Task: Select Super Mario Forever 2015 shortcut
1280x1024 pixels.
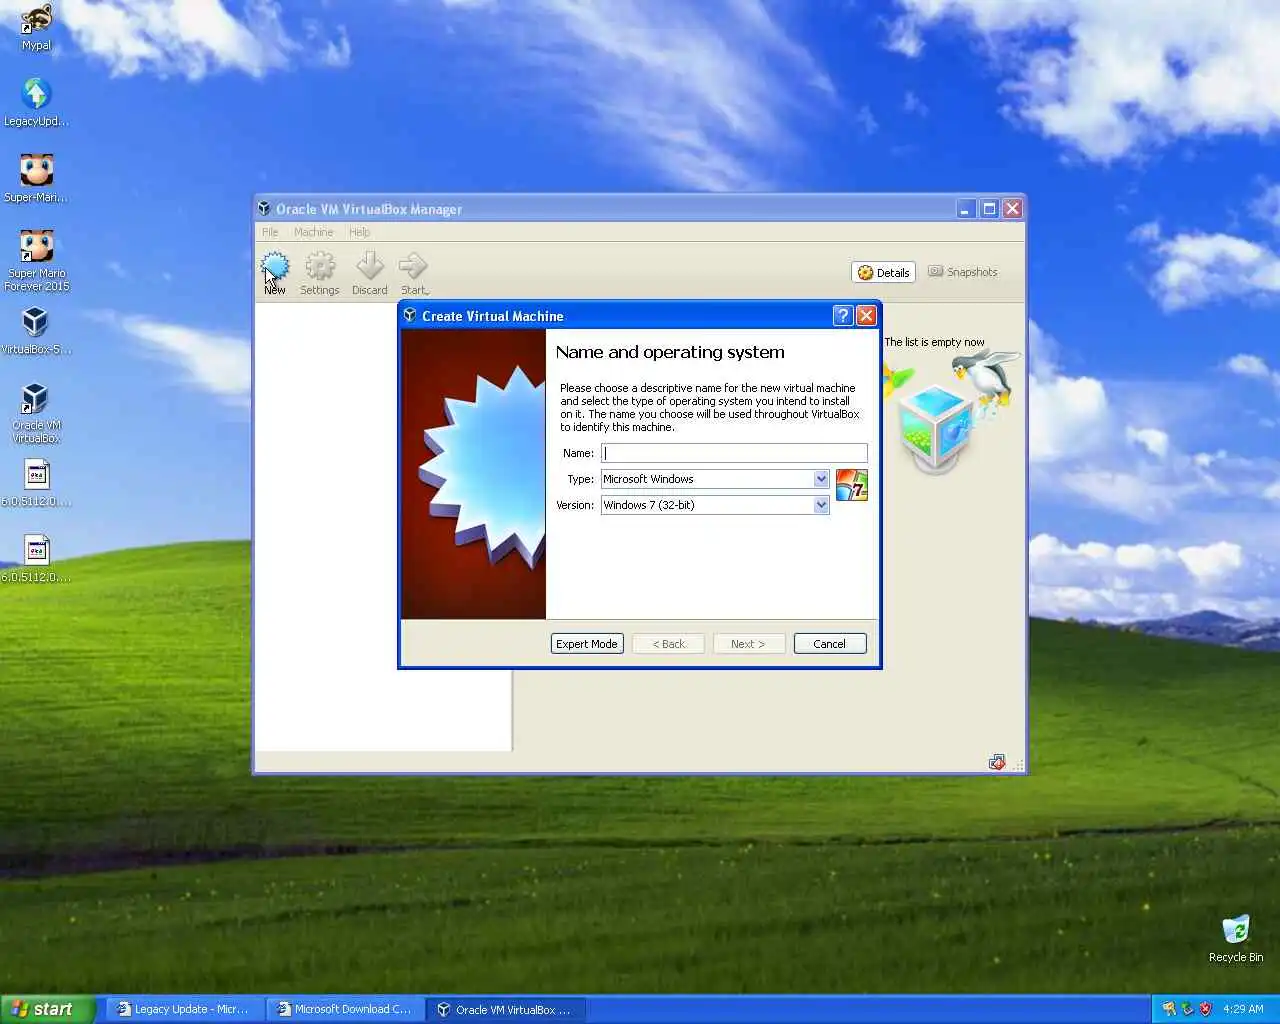Action: click(37, 261)
